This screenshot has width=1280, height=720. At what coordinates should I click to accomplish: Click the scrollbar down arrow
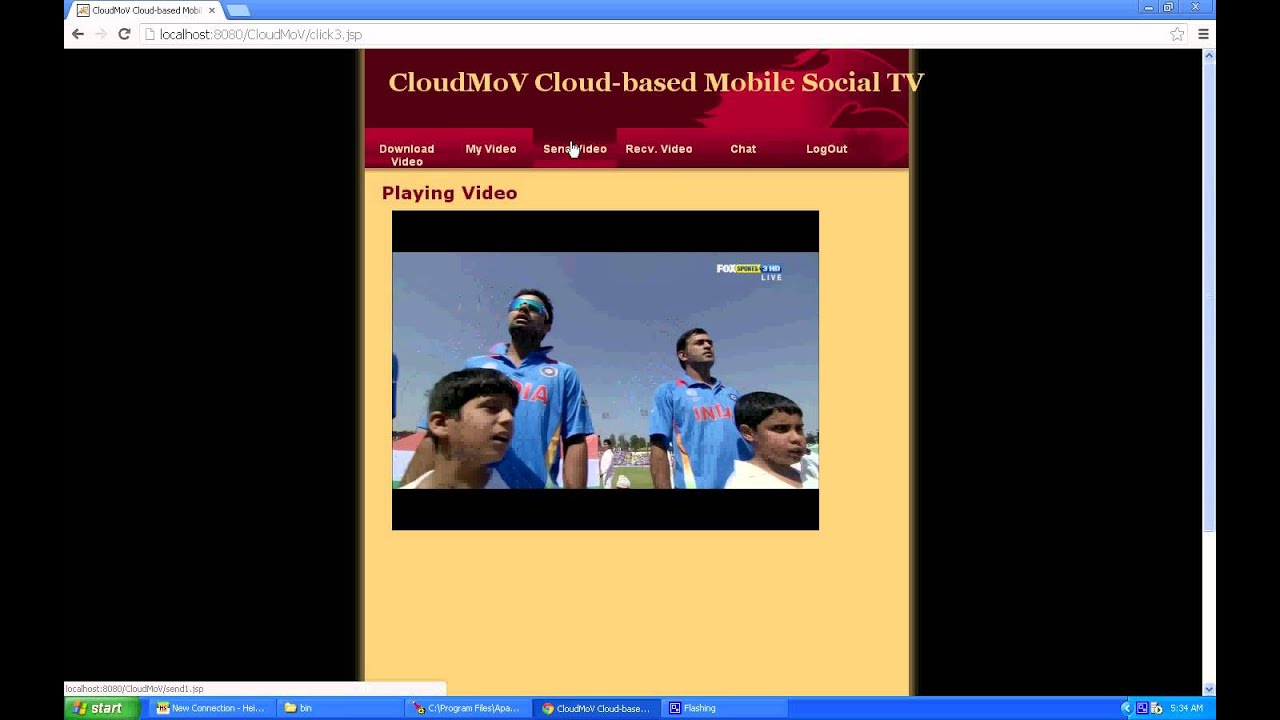click(1208, 689)
